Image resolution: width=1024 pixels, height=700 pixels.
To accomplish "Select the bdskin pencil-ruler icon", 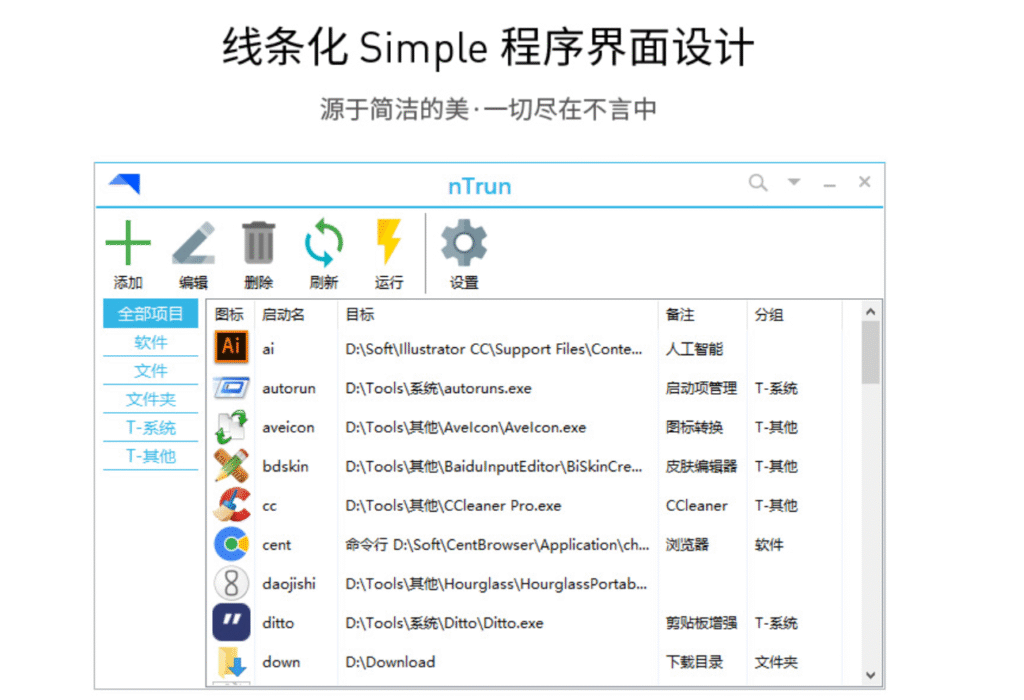I will point(231,466).
